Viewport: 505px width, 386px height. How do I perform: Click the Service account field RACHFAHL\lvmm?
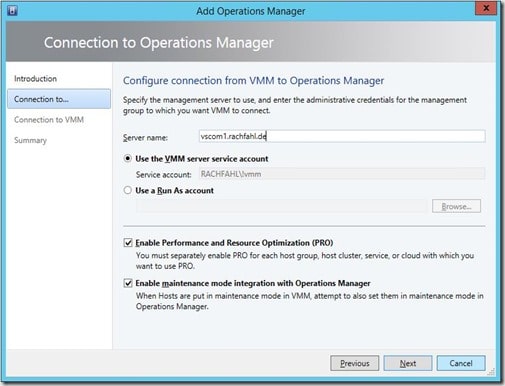coord(342,174)
